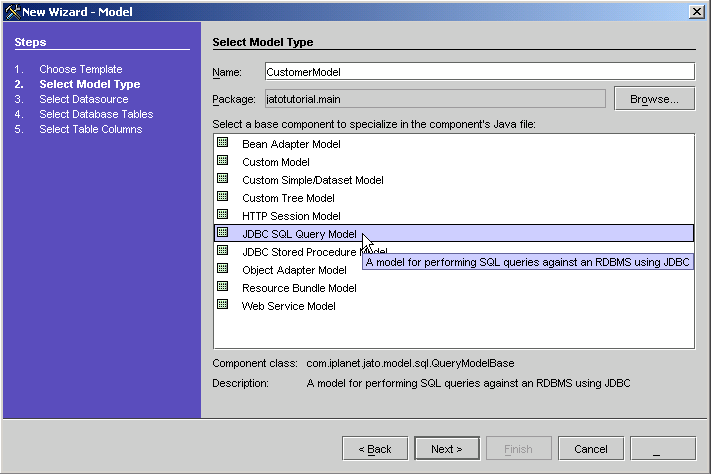Click the Cancel button
Viewport: 711px width, 474px height.
point(591,449)
